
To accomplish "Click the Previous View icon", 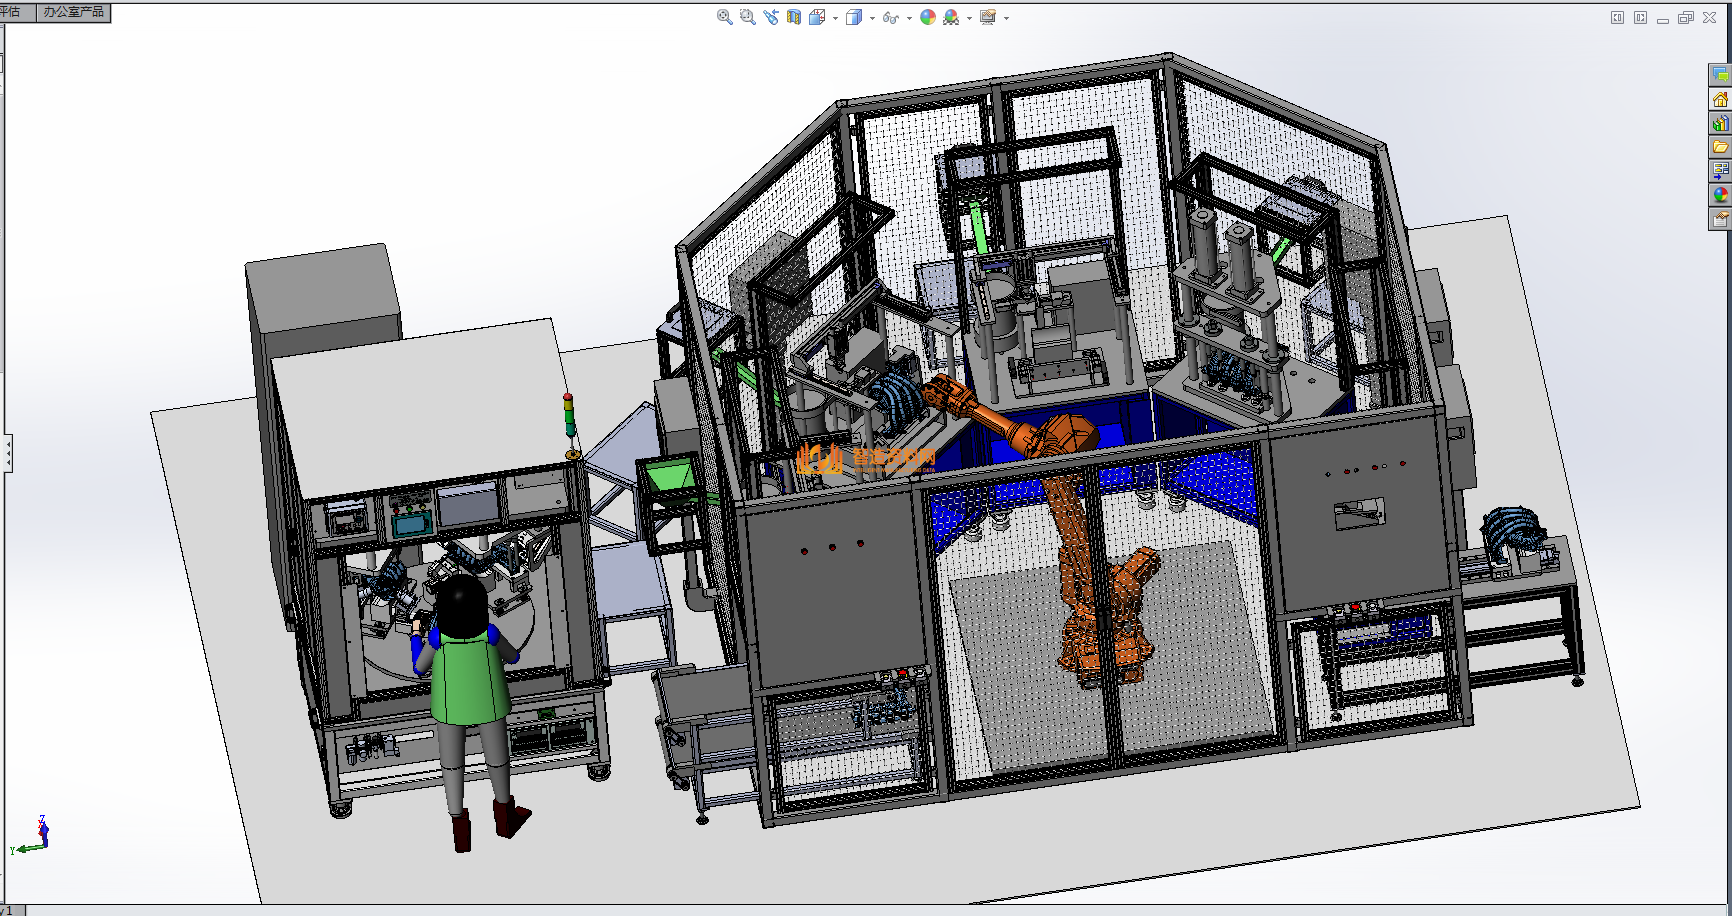I will (x=771, y=17).
